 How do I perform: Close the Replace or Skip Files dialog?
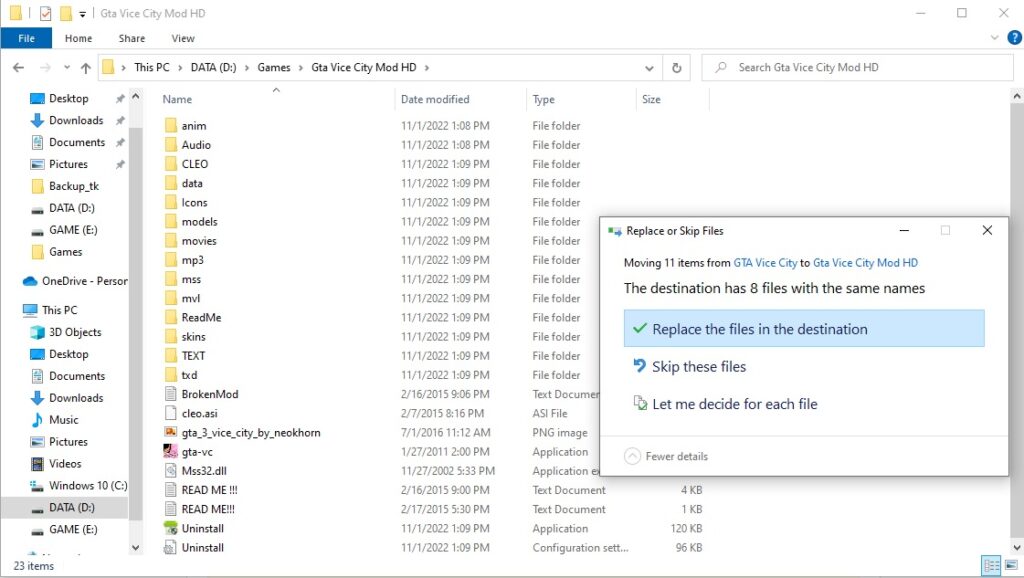pyautogui.click(x=987, y=230)
